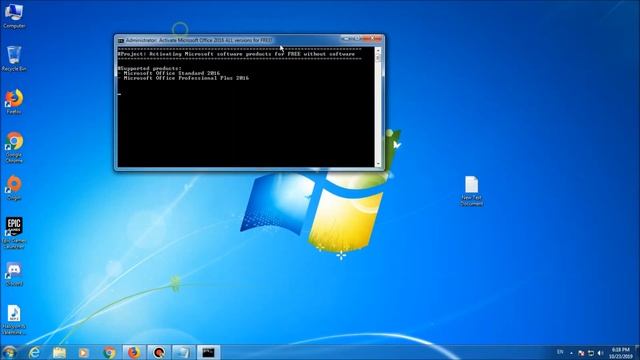
Task: Click the console scrollbar down arrow
Action: pos(378,164)
